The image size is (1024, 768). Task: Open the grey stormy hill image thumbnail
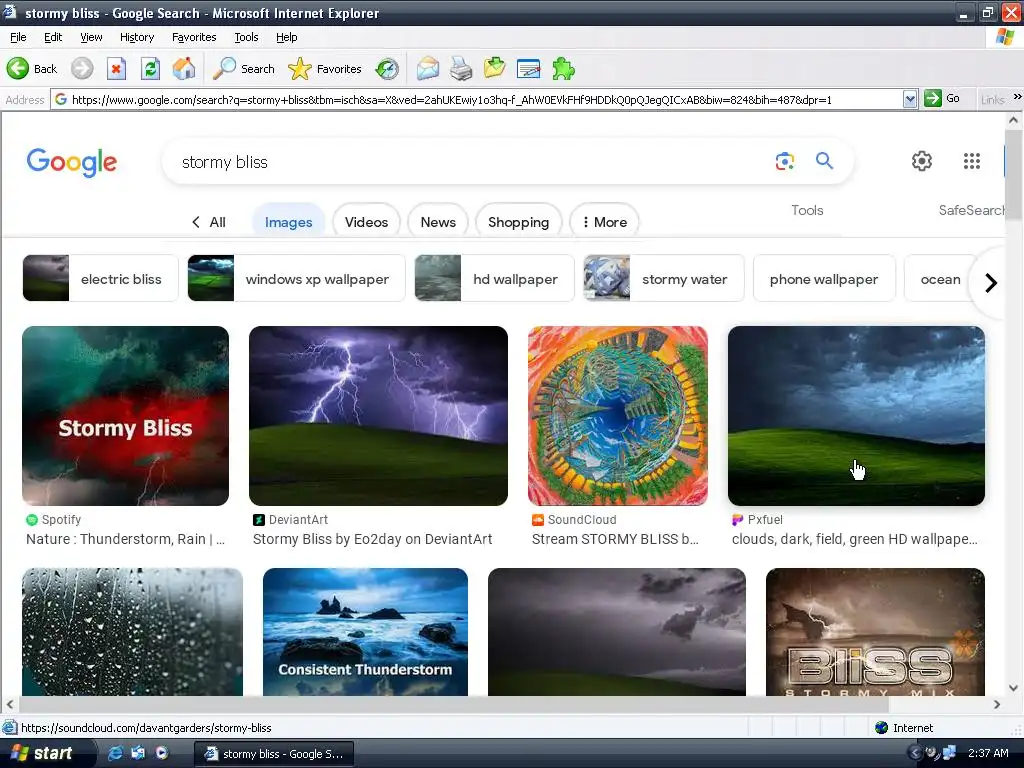(x=616, y=632)
